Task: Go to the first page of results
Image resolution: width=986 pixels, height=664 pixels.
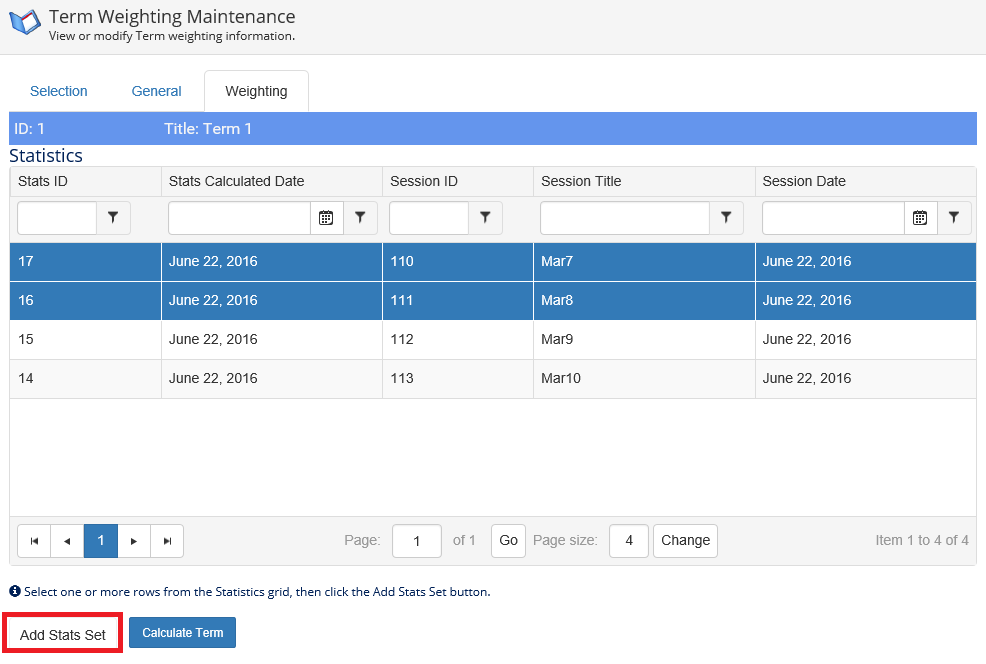Action: (x=34, y=541)
